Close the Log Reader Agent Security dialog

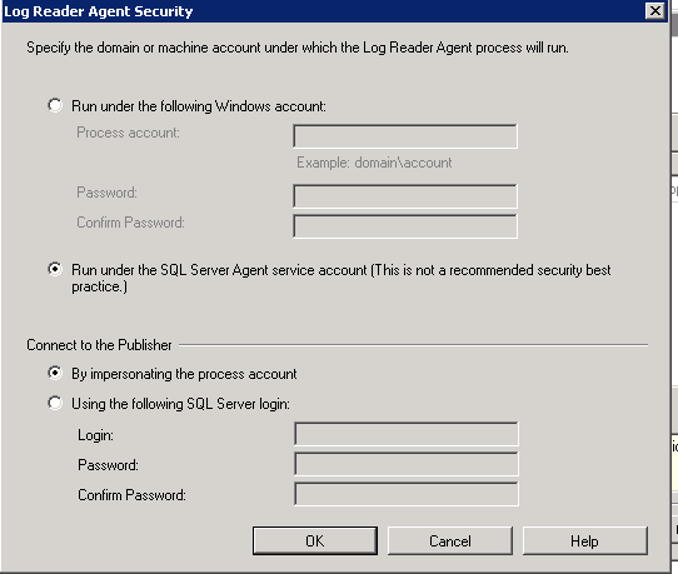point(655,10)
